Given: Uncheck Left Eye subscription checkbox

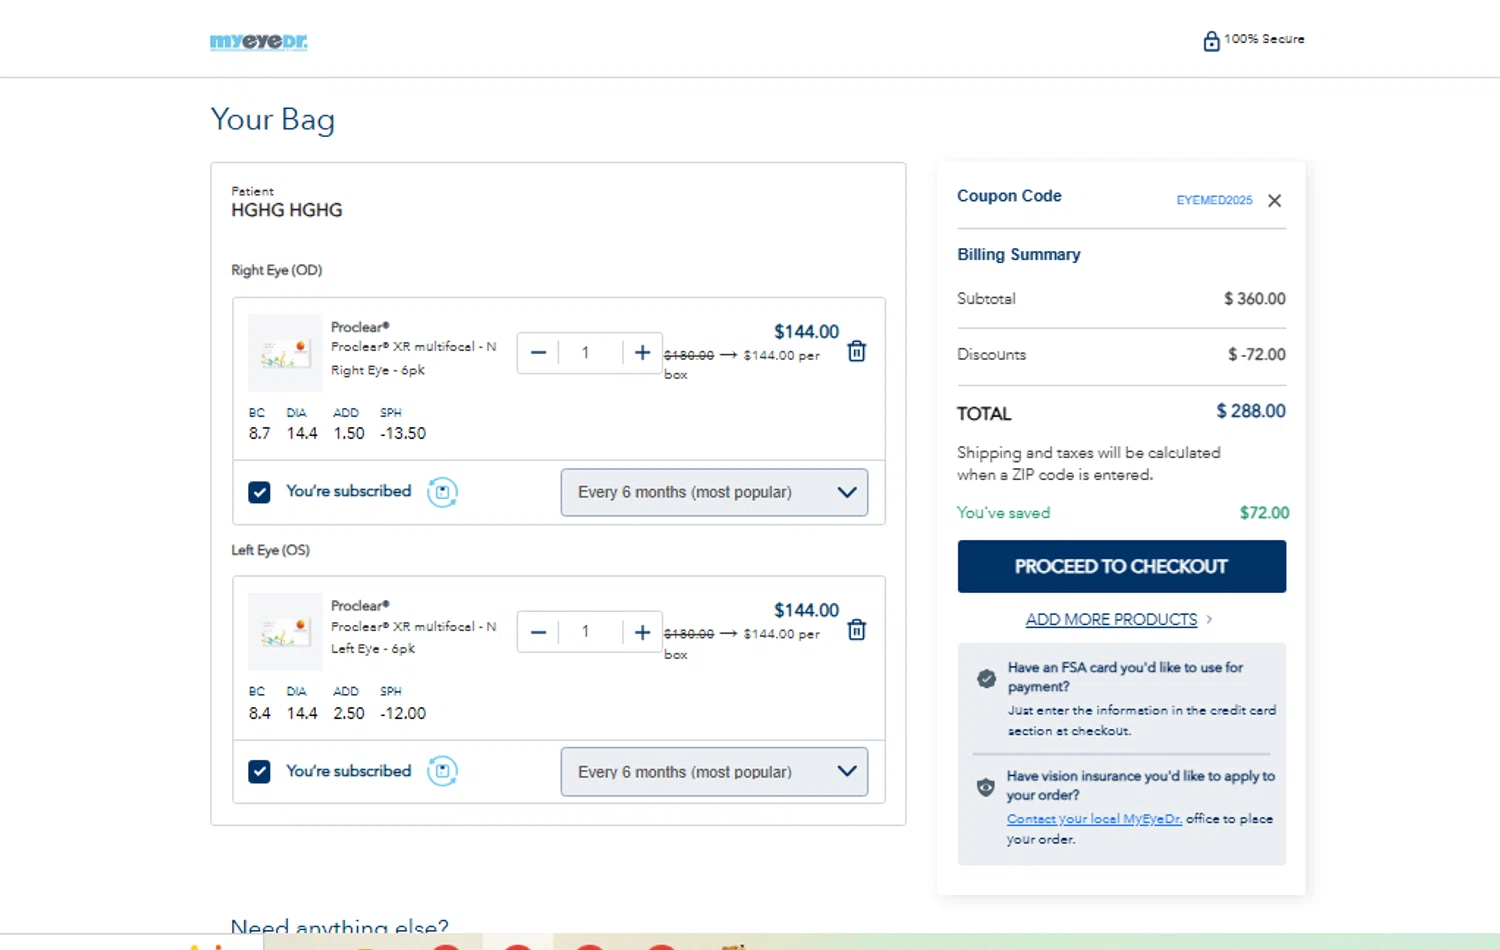Looking at the screenshot, I should tap(259, 771).
